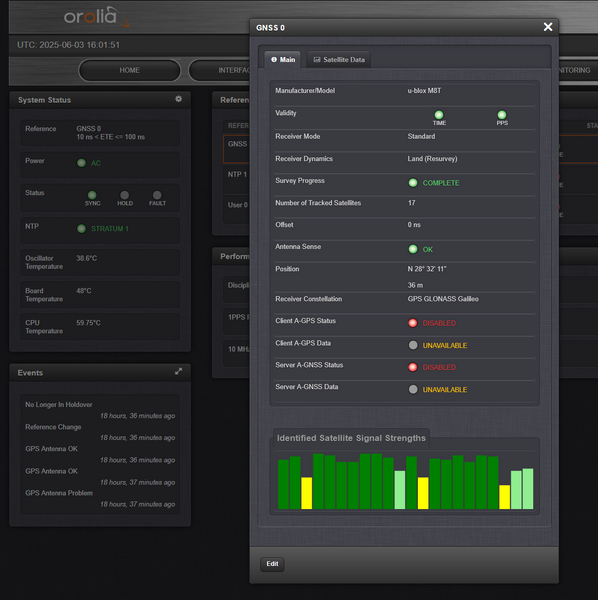The image size is (598, 600).
Task: Open the HOME navigation menu
Action: pos(130,70)
